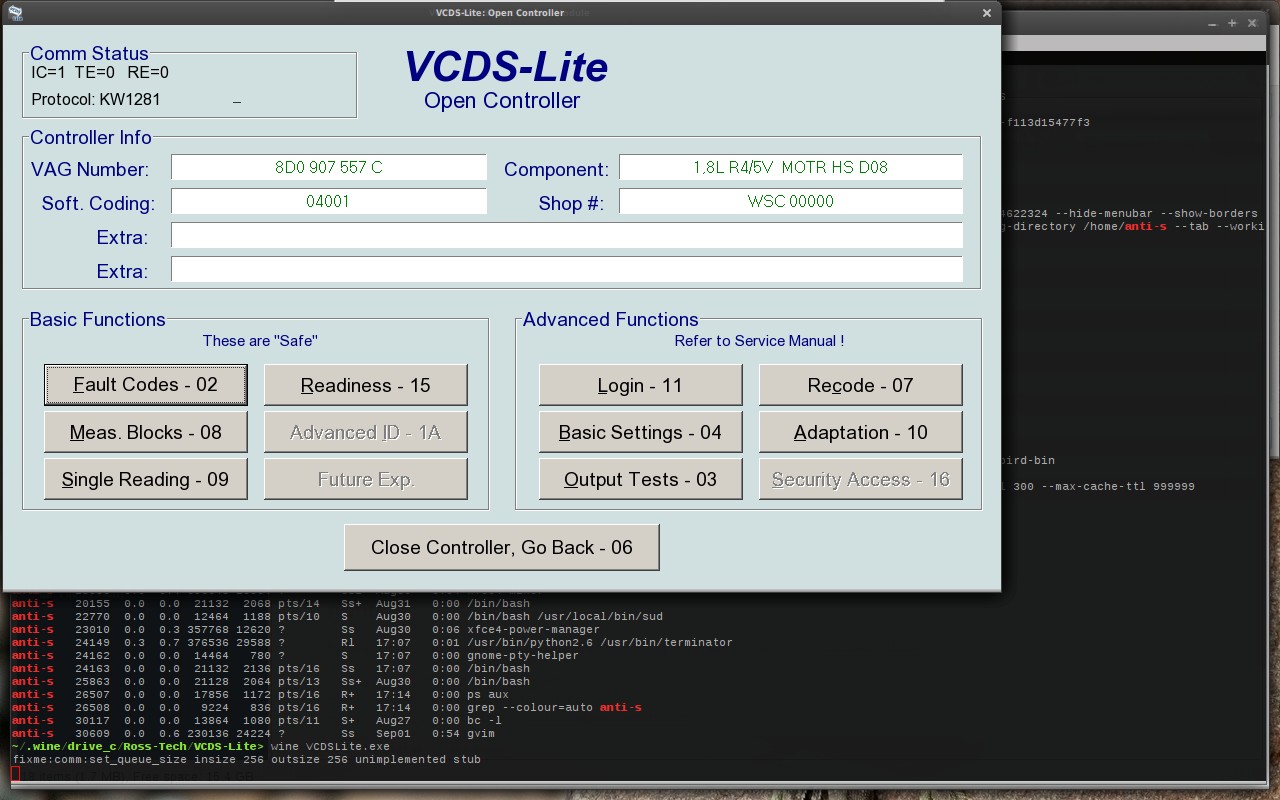The height and width of the screenshot is (800, 1280).
Task: Click the Shop # field WSC 00000
Action: (x=791, y=201)
